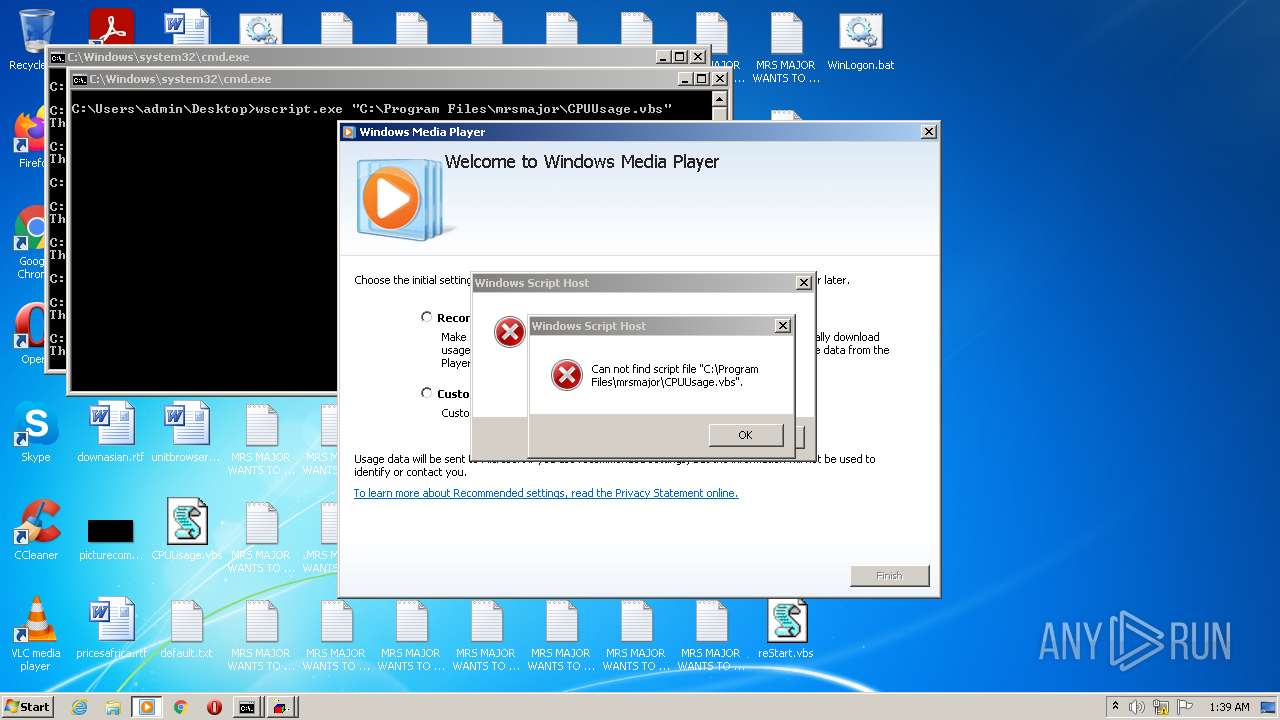1280x720 pixels.
Task: Close the rear cmd.exe window
Action: click(x=697, y=57)
